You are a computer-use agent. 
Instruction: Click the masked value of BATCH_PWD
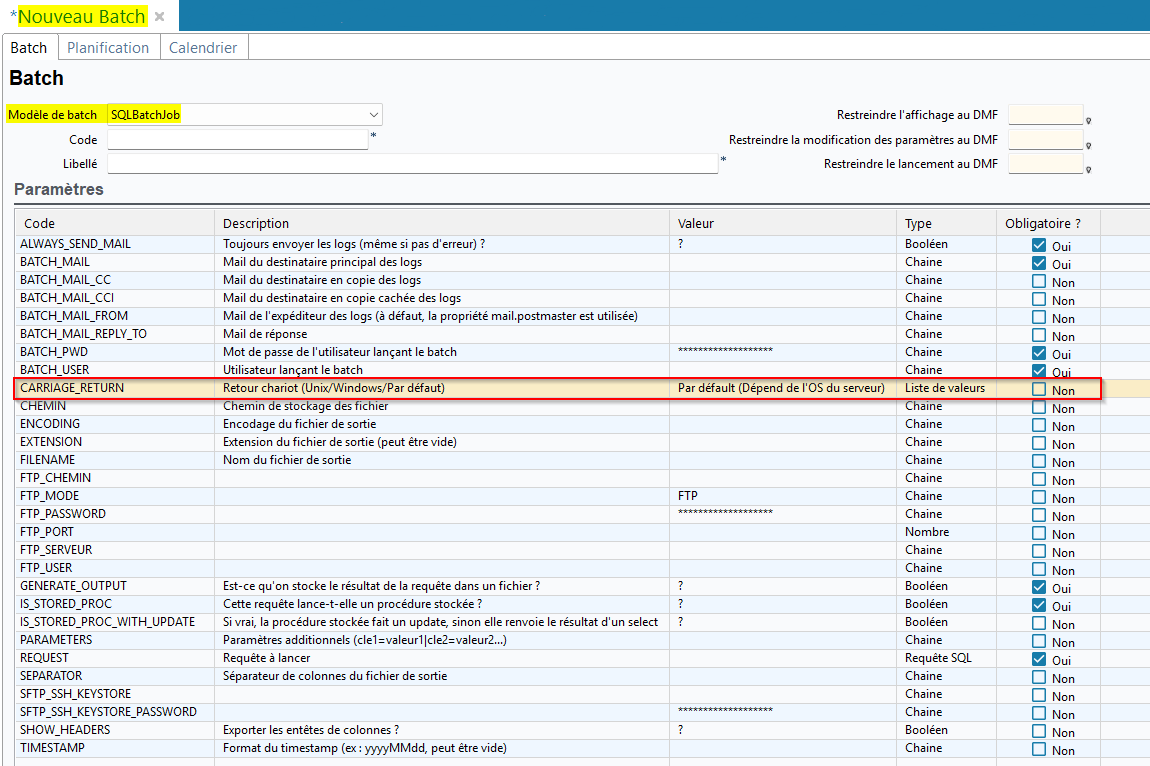(x=725, y=351)
